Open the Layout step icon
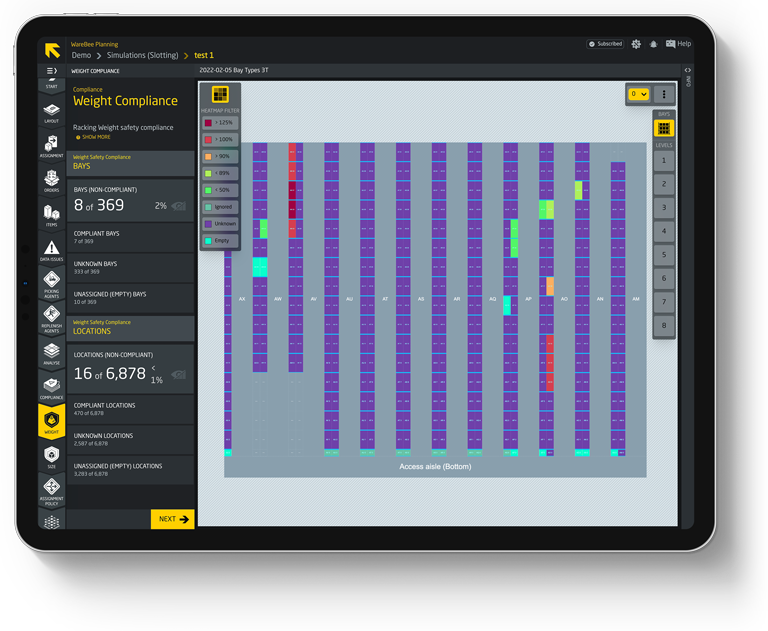The height and width of the screenshot is (631, 768). 51,113
